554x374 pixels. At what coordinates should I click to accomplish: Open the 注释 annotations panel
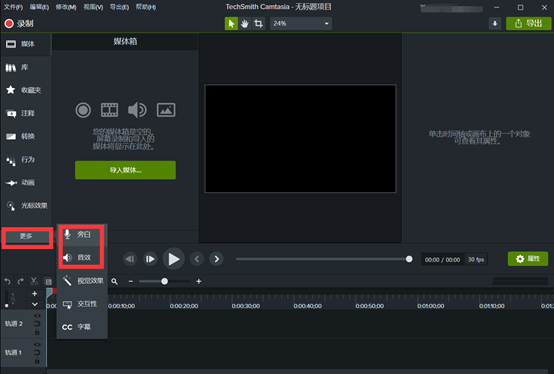click(25, 113)
